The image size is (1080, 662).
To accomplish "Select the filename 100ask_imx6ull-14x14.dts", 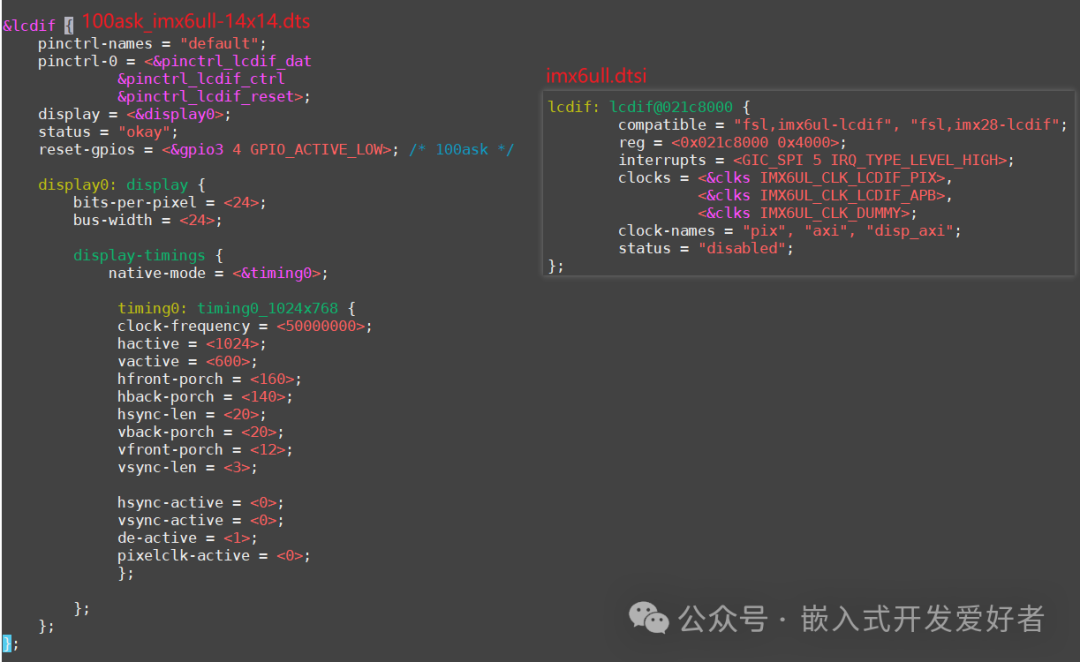I will [197, 21].
